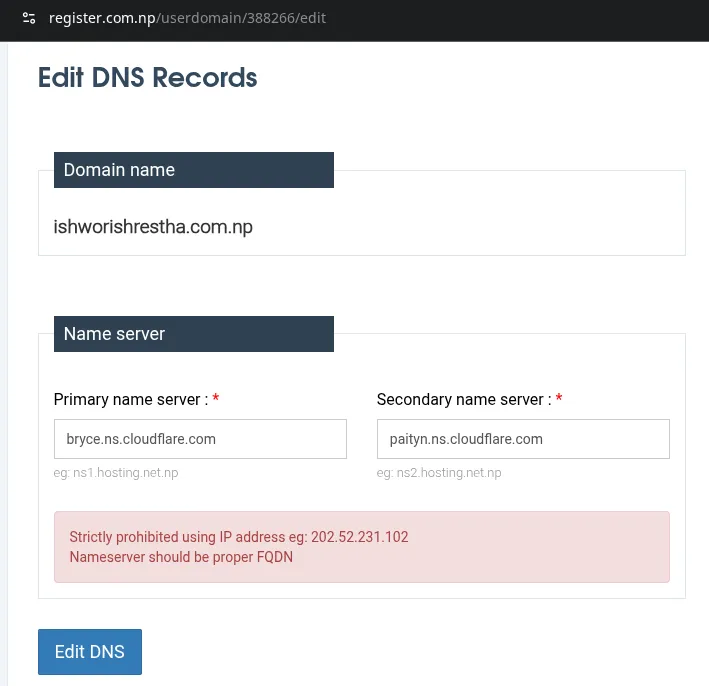Focus the Primary name server input field
This screenshot has height=686, width=709.
200,439
